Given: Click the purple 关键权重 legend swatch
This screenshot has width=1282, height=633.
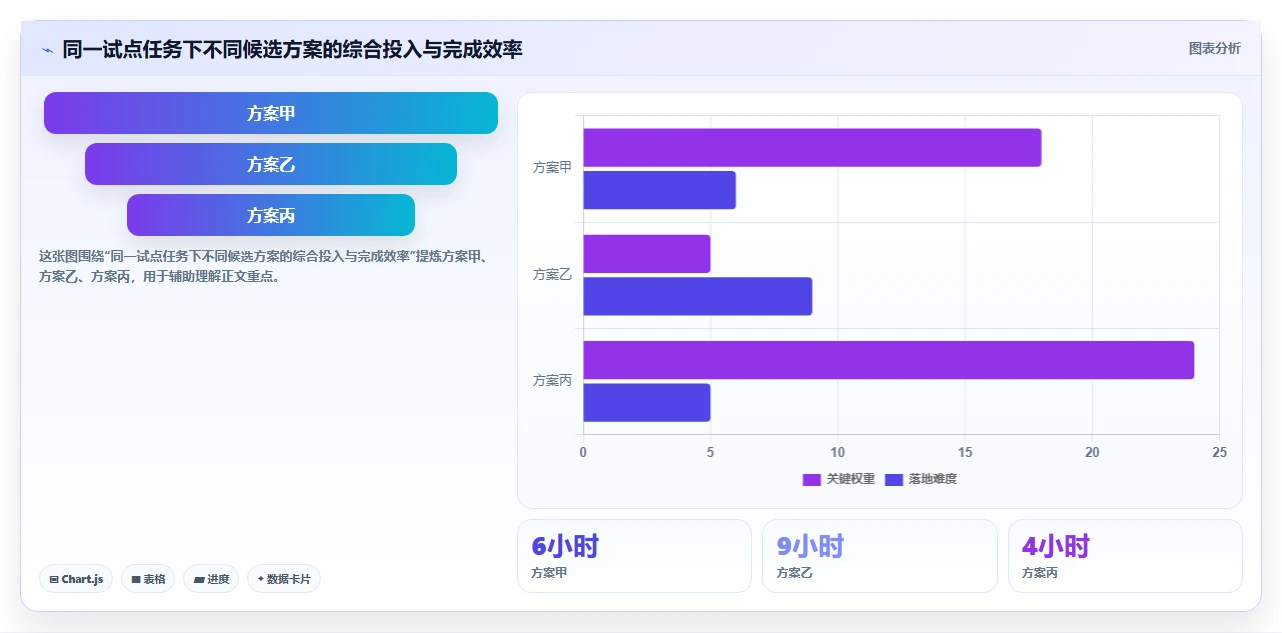Looking at the screenshot, I should pyautogui.click(x=812, y=480).
